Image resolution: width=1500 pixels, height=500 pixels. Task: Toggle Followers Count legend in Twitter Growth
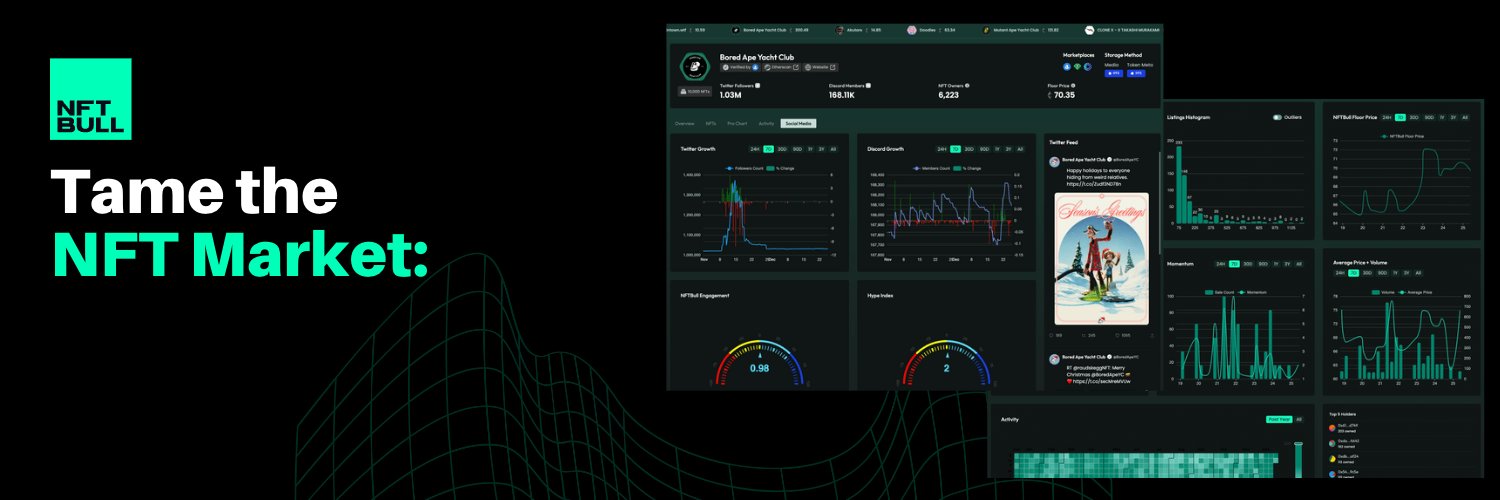[x=743, y=168]
